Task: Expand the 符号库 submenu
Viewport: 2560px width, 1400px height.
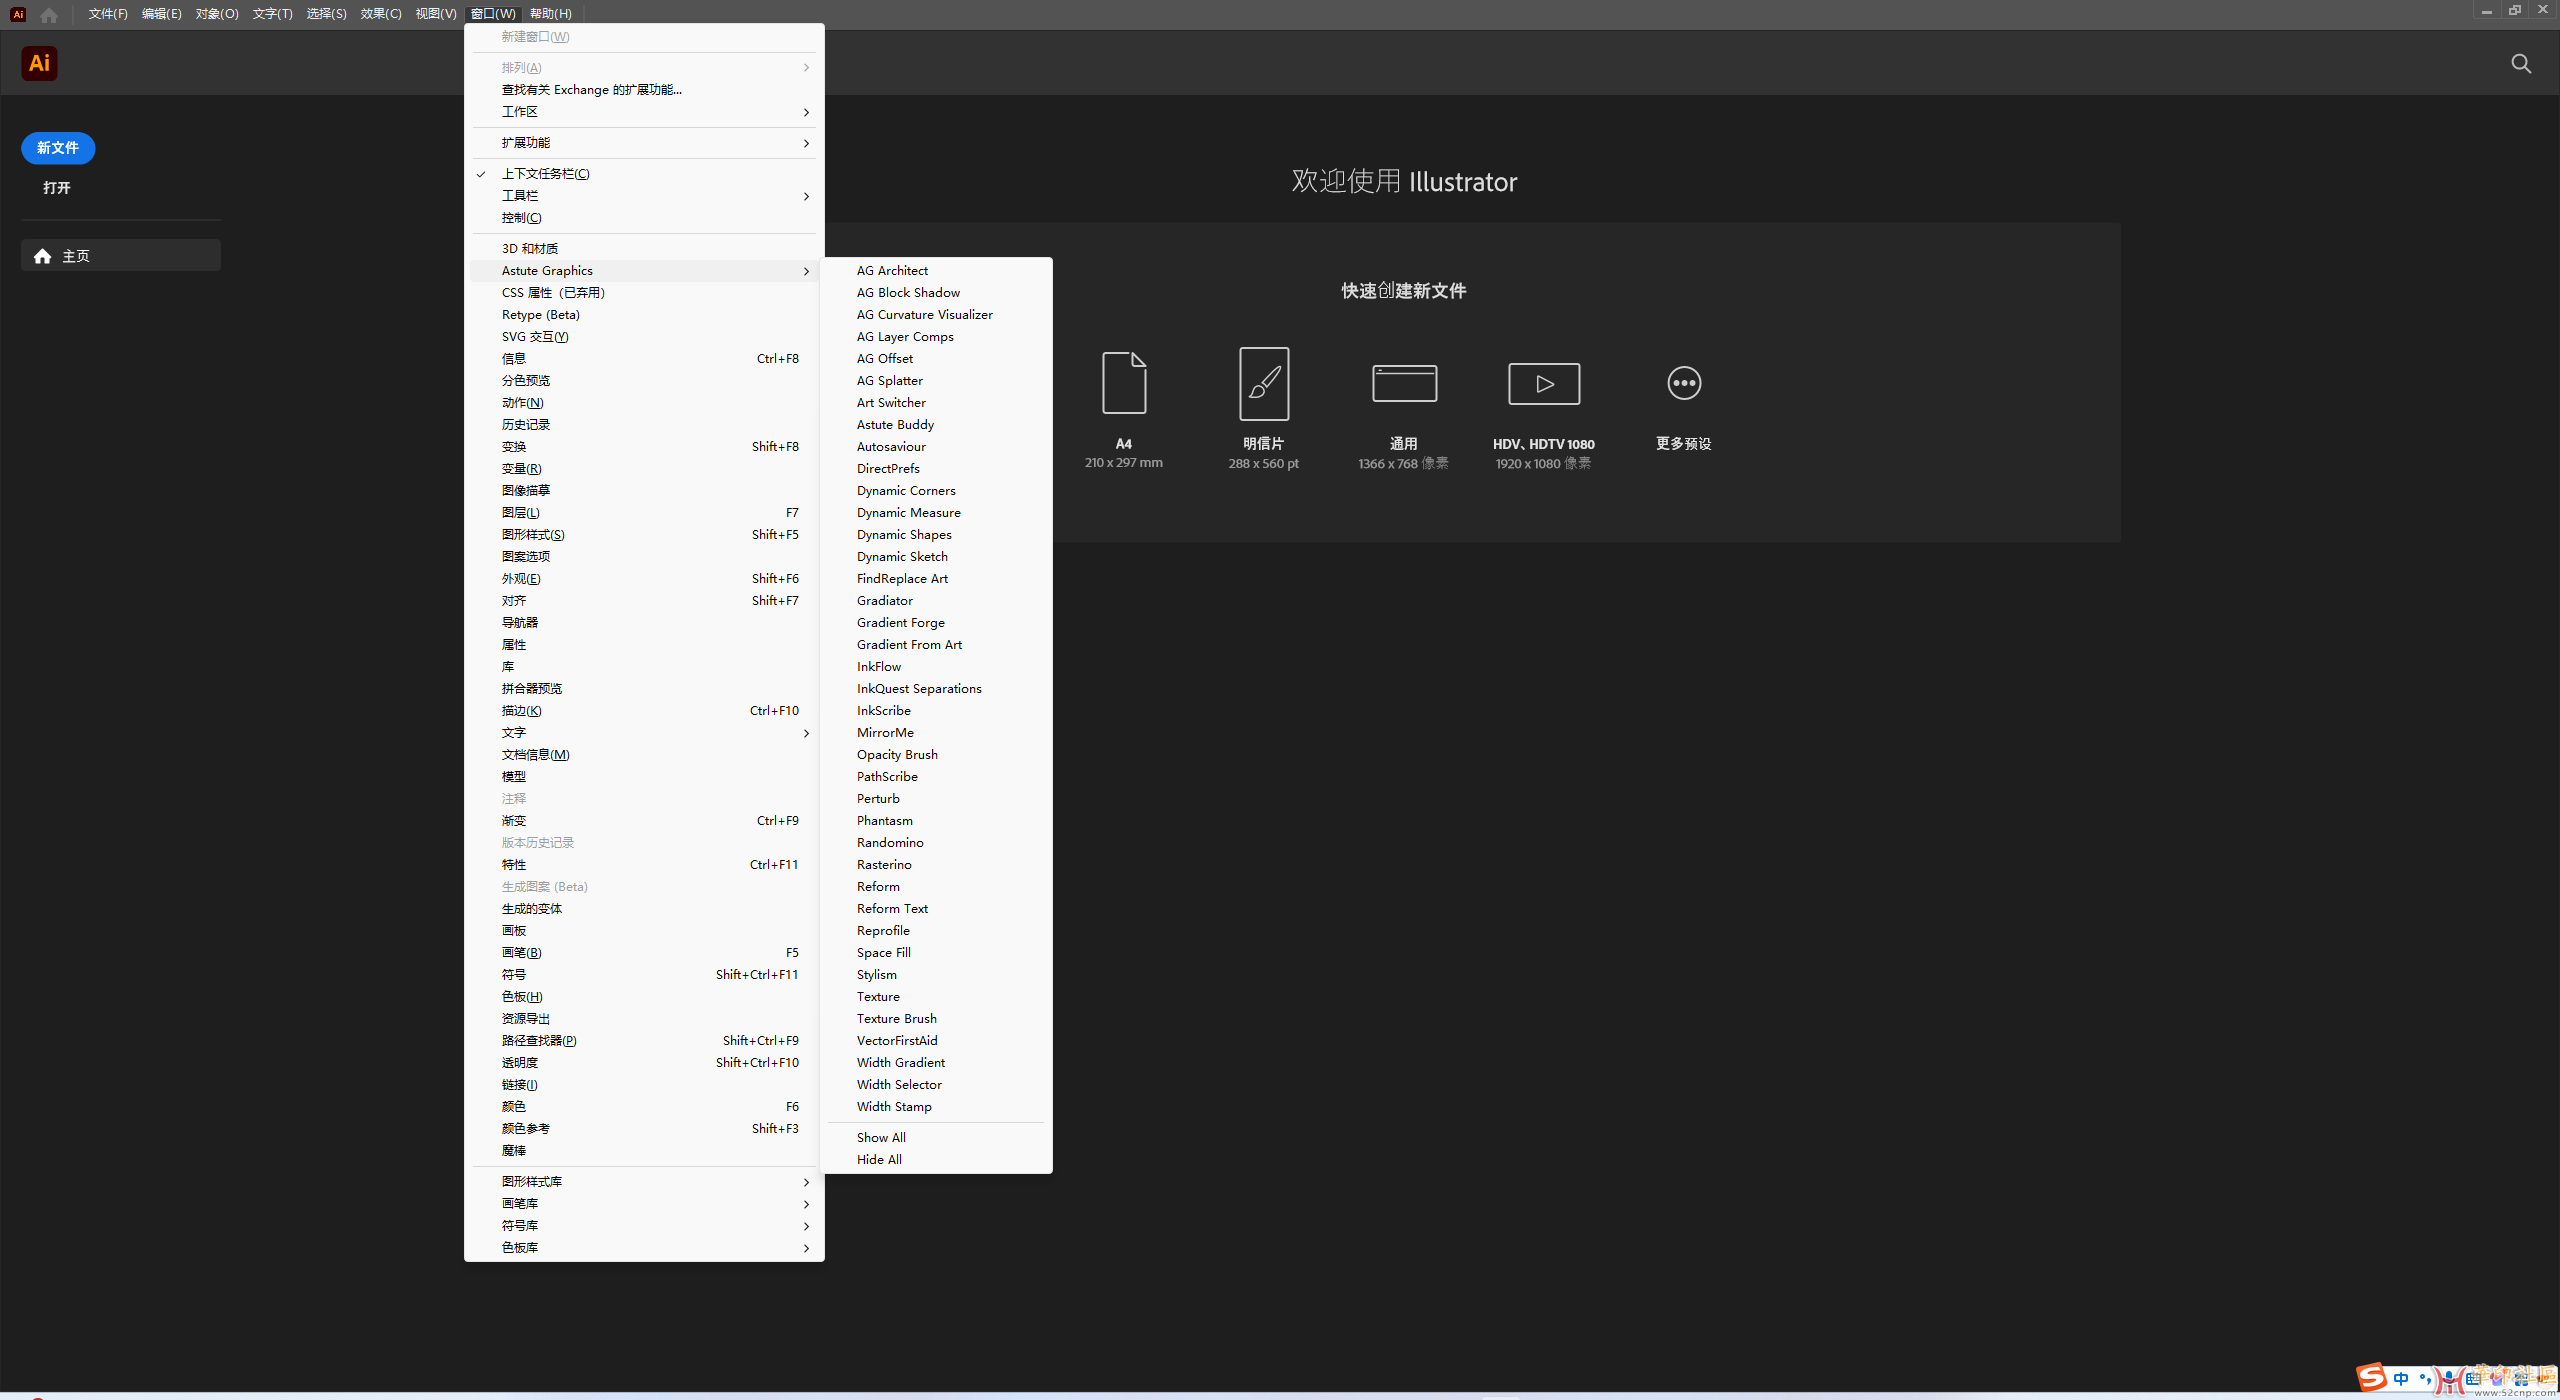Action: (x=644, y=1226)
